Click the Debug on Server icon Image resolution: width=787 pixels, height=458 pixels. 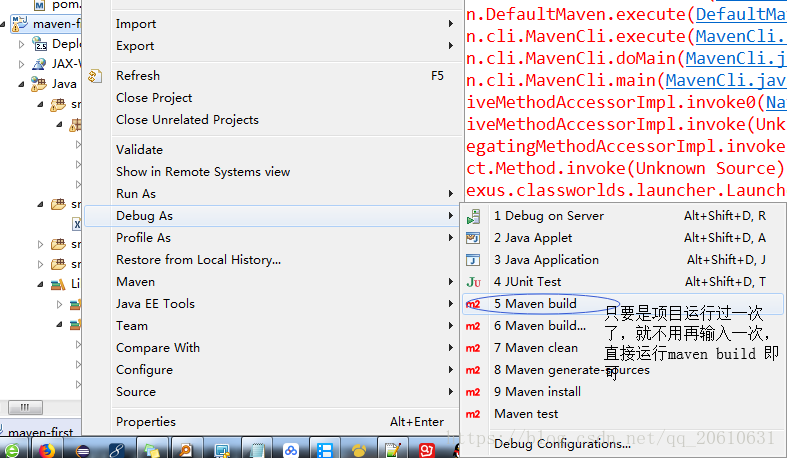(x=473, y=216)
